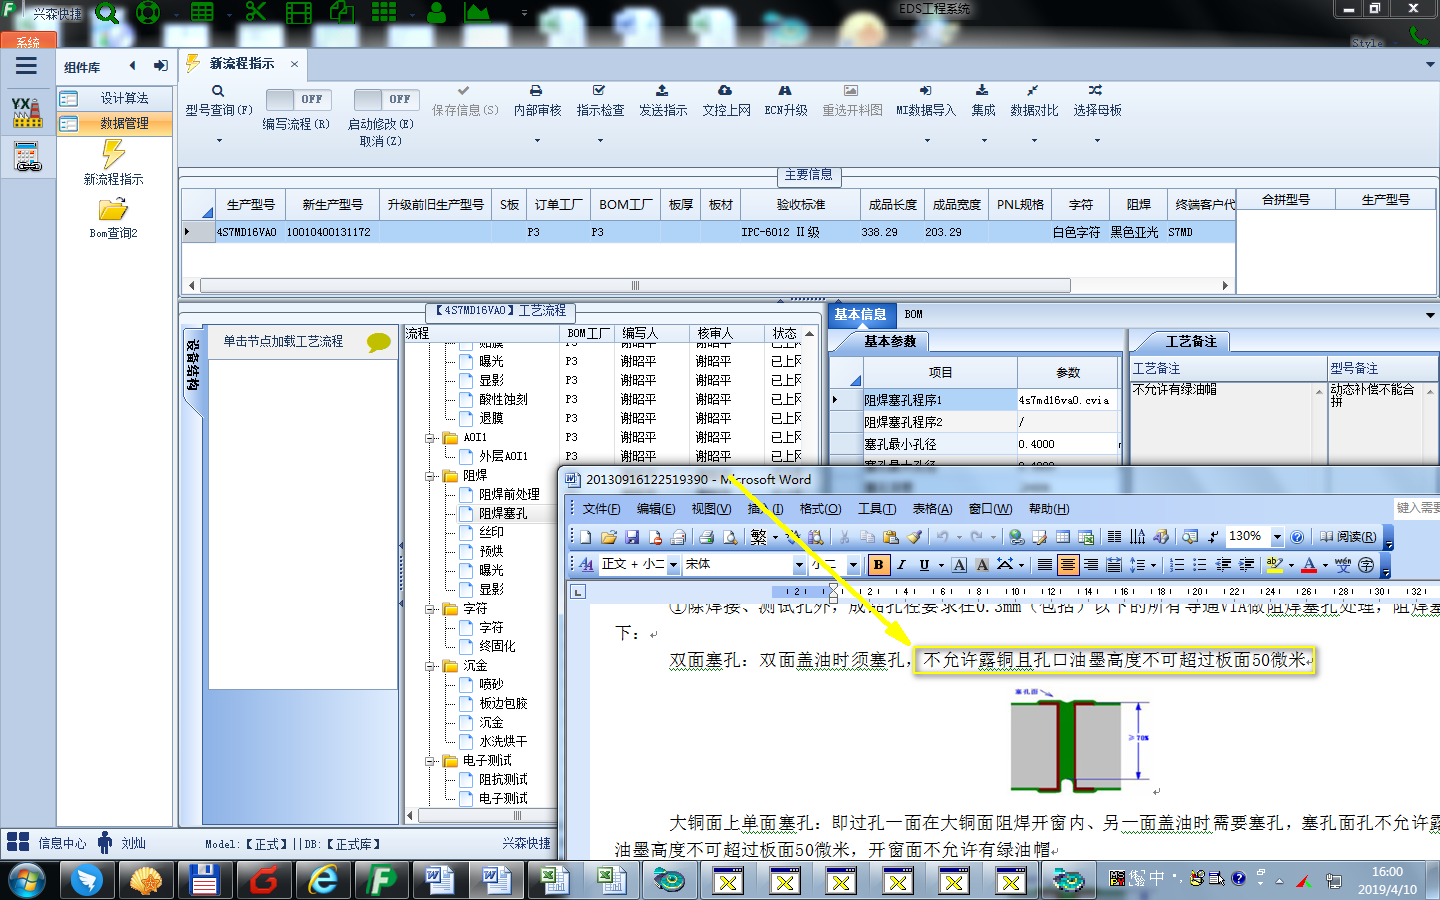Click 集成 button in toolbar

point(983,101)
